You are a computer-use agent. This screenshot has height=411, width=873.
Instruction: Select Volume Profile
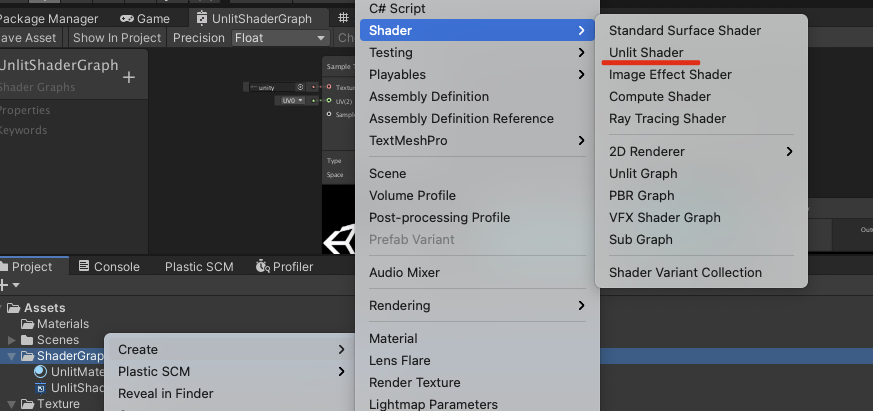click(412, 195)
